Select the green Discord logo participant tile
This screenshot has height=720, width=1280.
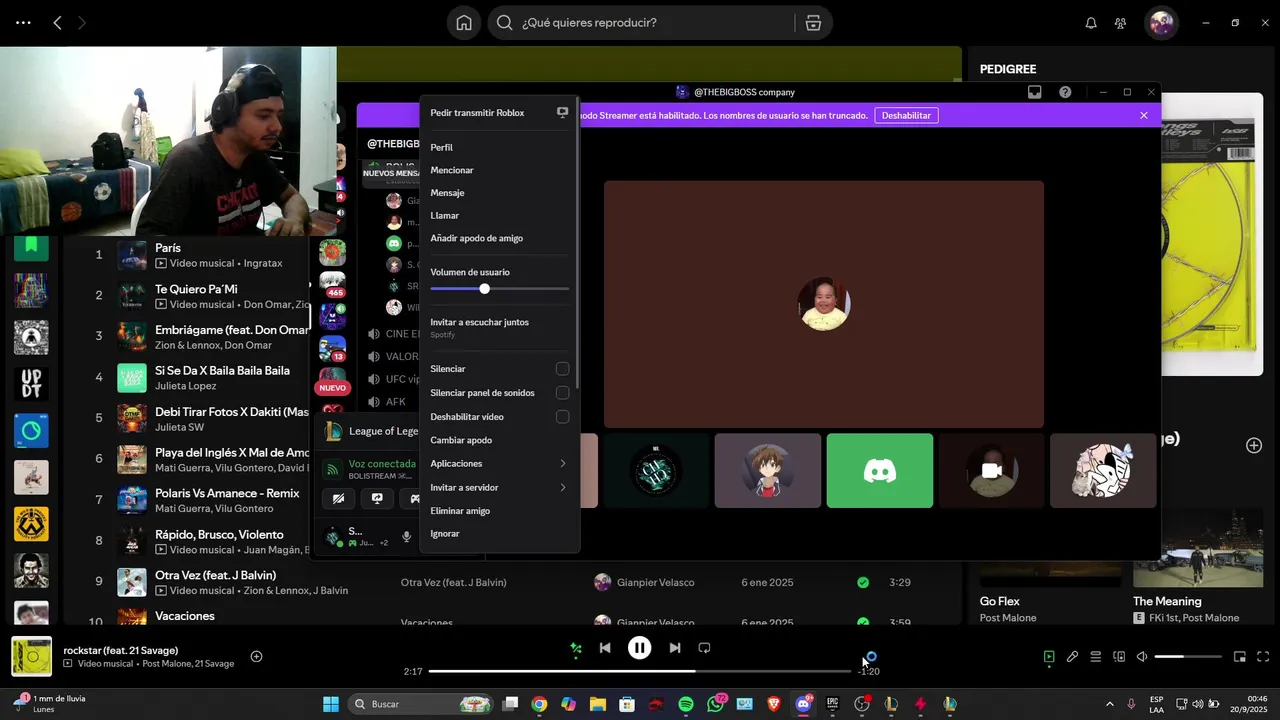[880, 470]
